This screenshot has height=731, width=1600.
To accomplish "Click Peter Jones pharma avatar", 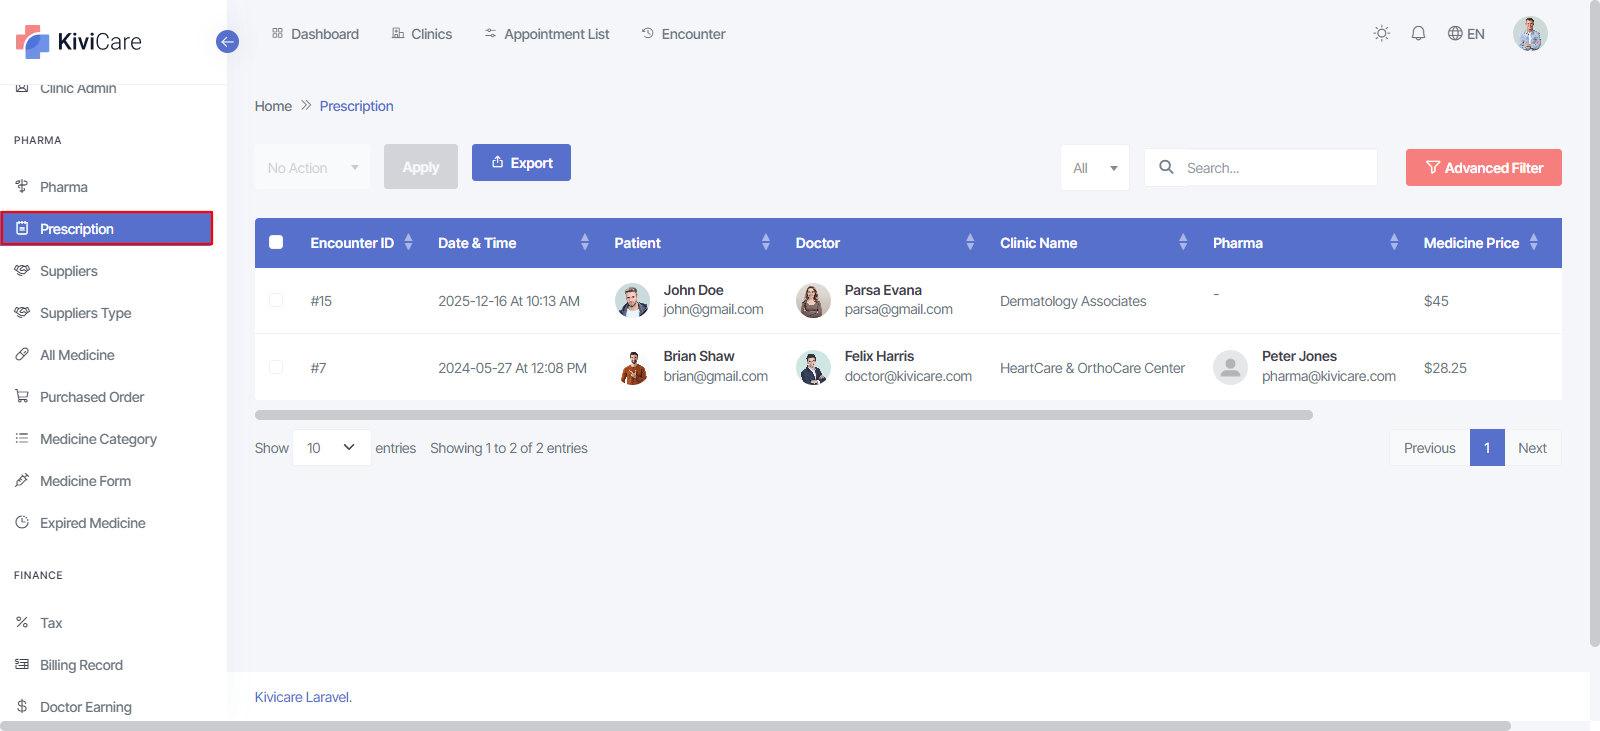I will tap(1230, 367).
